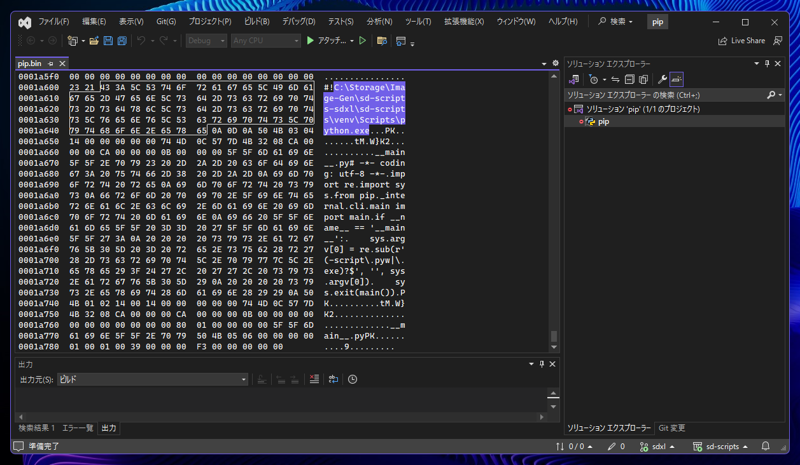This screenshot has width=800, height=465.
Task: Click the browser window toolbar icon
Action: coord(401,41)
